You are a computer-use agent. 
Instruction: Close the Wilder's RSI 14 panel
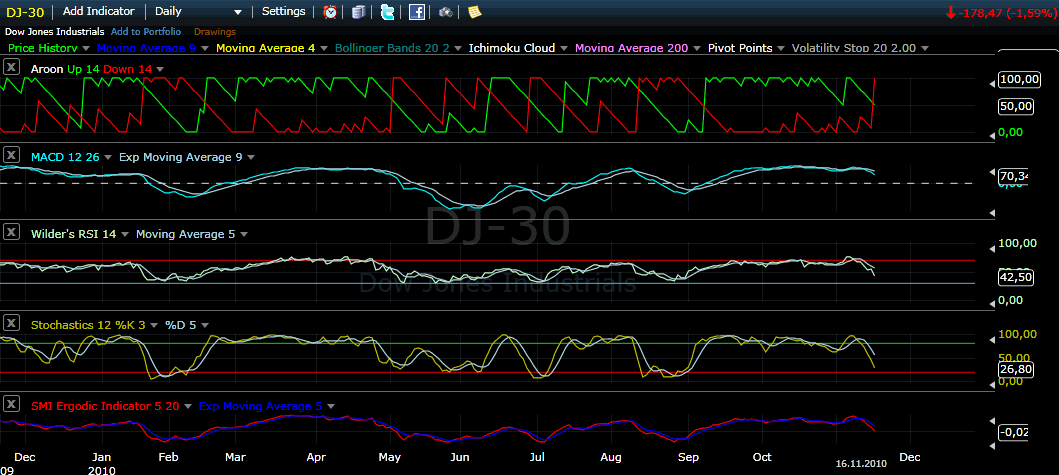click(11, 233)
